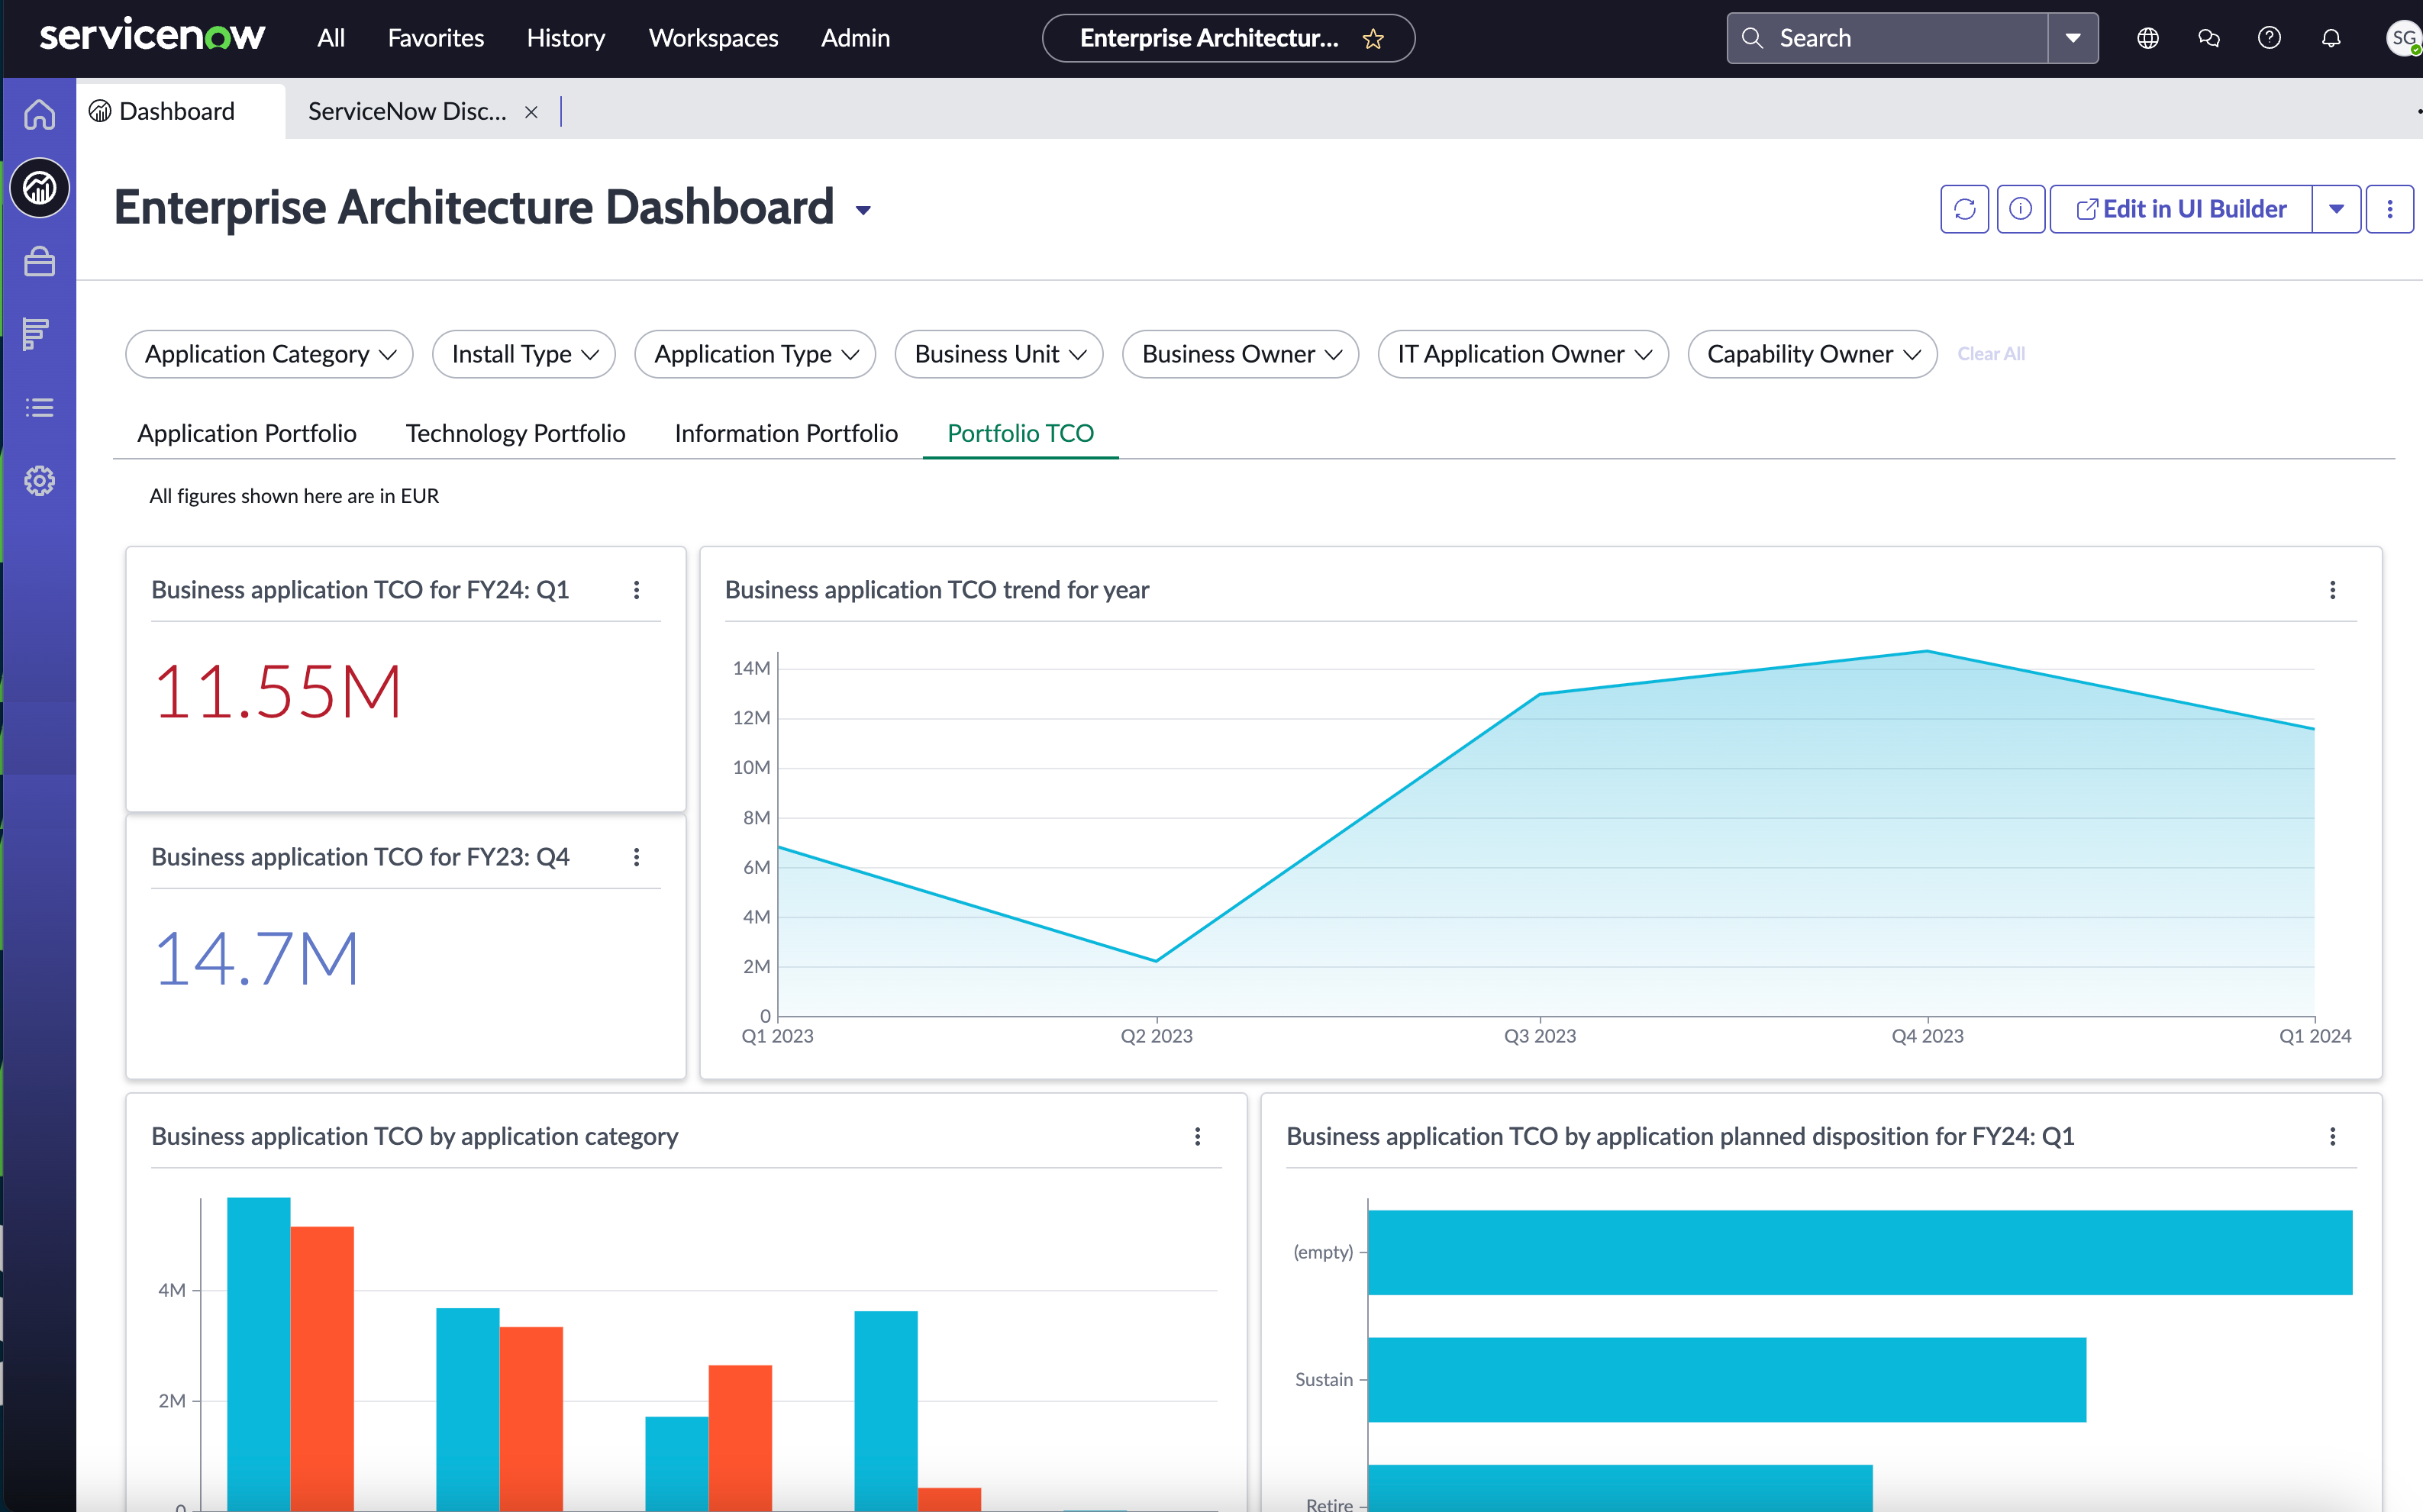Click the home icon in sidebar

[x=39, y=114]
